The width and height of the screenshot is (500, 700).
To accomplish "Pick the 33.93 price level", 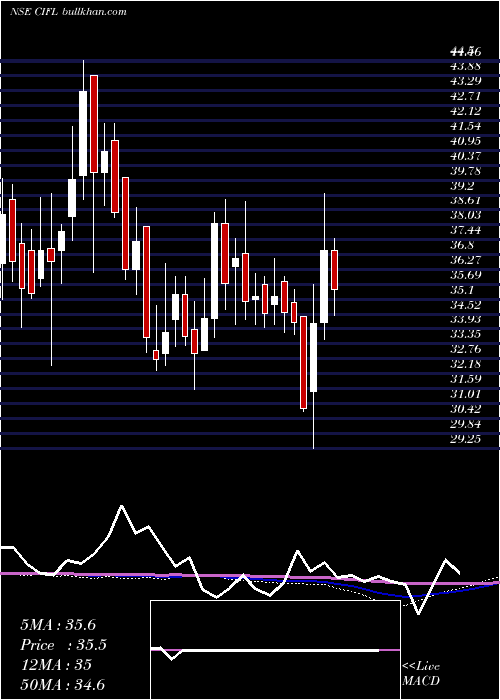I will [466, 320].
